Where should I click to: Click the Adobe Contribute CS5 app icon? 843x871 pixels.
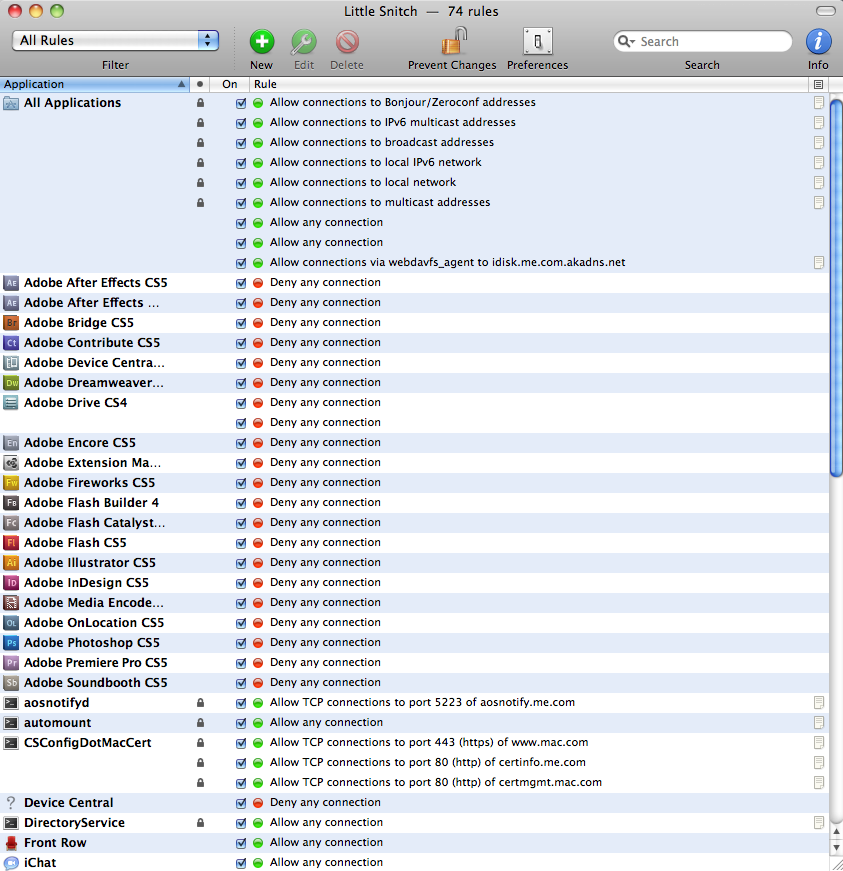[x=11, y=343]
